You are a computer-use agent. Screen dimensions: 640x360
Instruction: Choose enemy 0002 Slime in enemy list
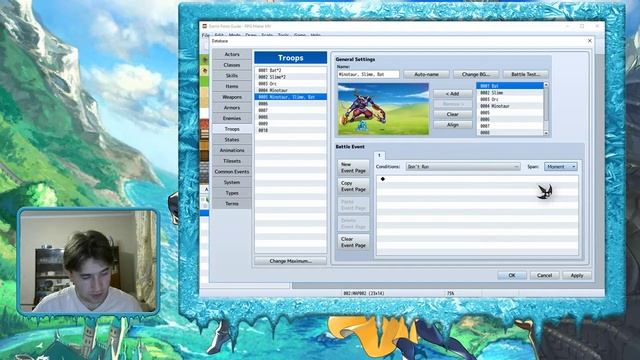click(510, 93)
